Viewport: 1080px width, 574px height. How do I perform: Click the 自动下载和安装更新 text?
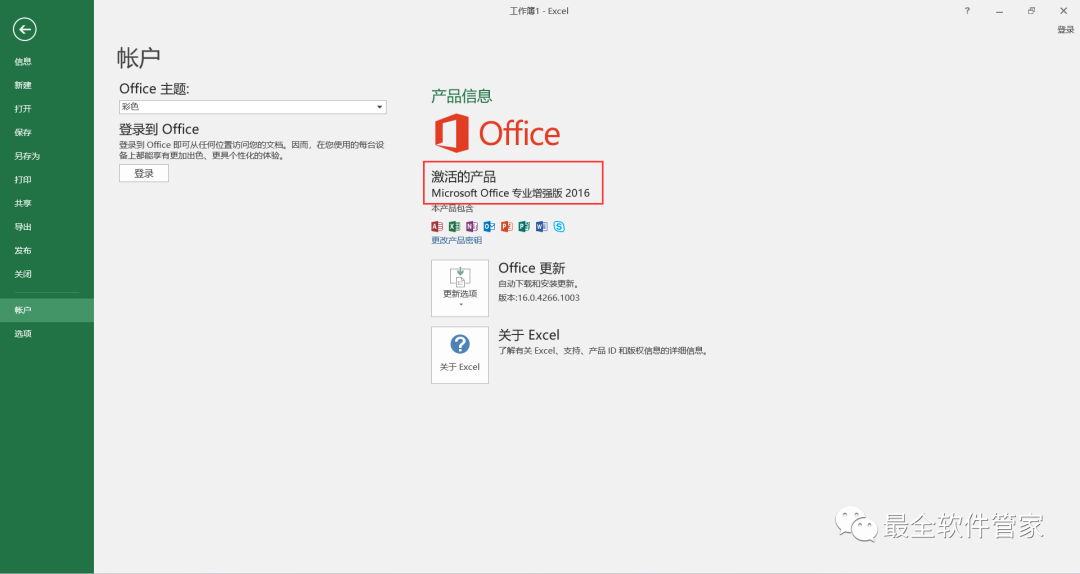click(x=539, y=284)
